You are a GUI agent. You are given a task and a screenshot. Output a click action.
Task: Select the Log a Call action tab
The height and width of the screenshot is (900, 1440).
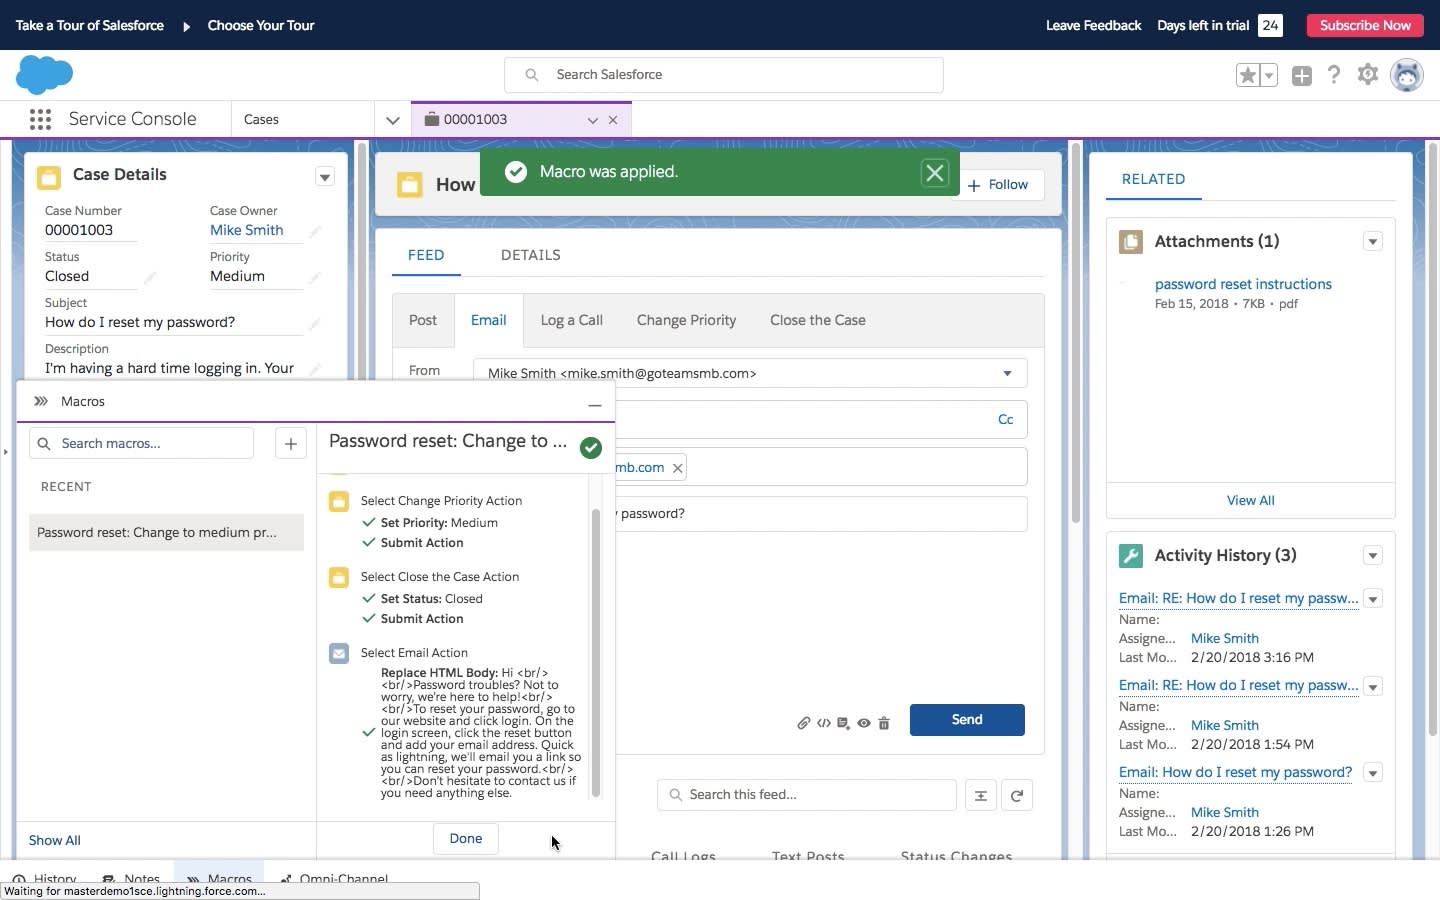[572, 320]
